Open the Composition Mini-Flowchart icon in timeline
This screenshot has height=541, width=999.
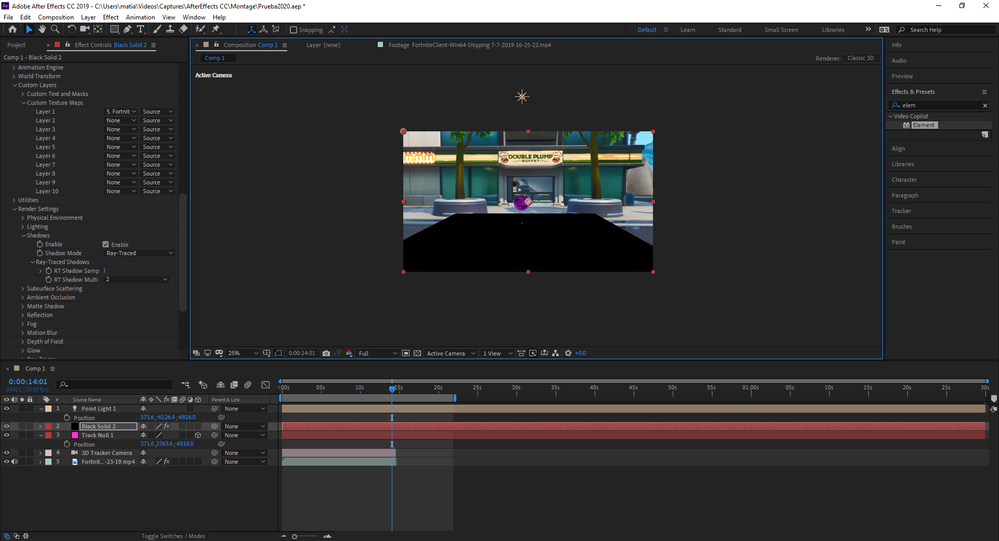(x=185, y=385)
